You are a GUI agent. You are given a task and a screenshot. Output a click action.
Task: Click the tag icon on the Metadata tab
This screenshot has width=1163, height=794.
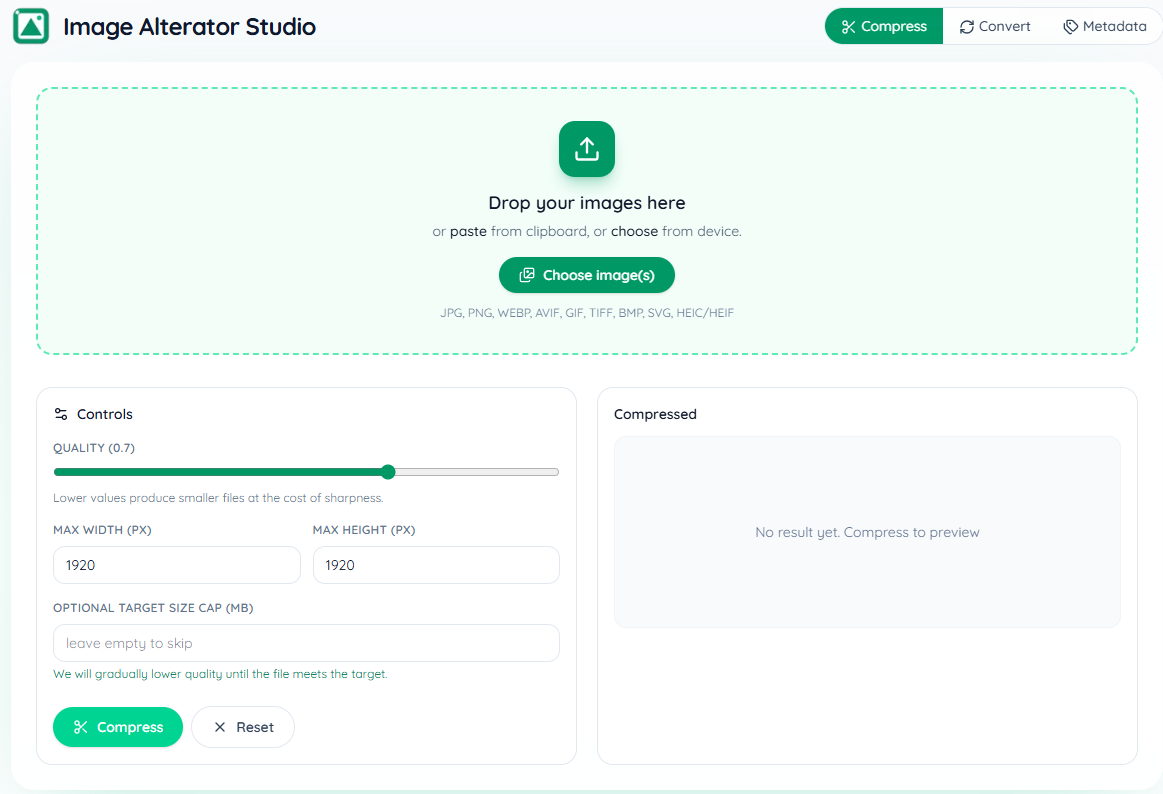[x=1072, y=26]
